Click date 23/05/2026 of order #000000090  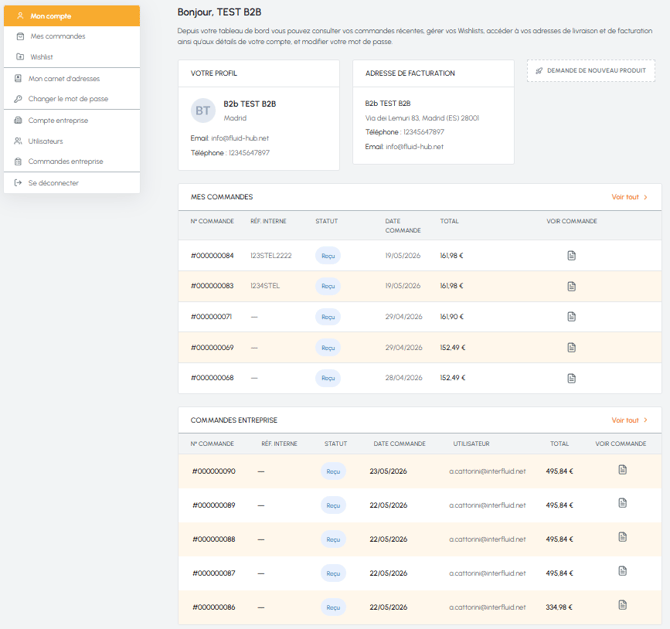coord(388,471)
